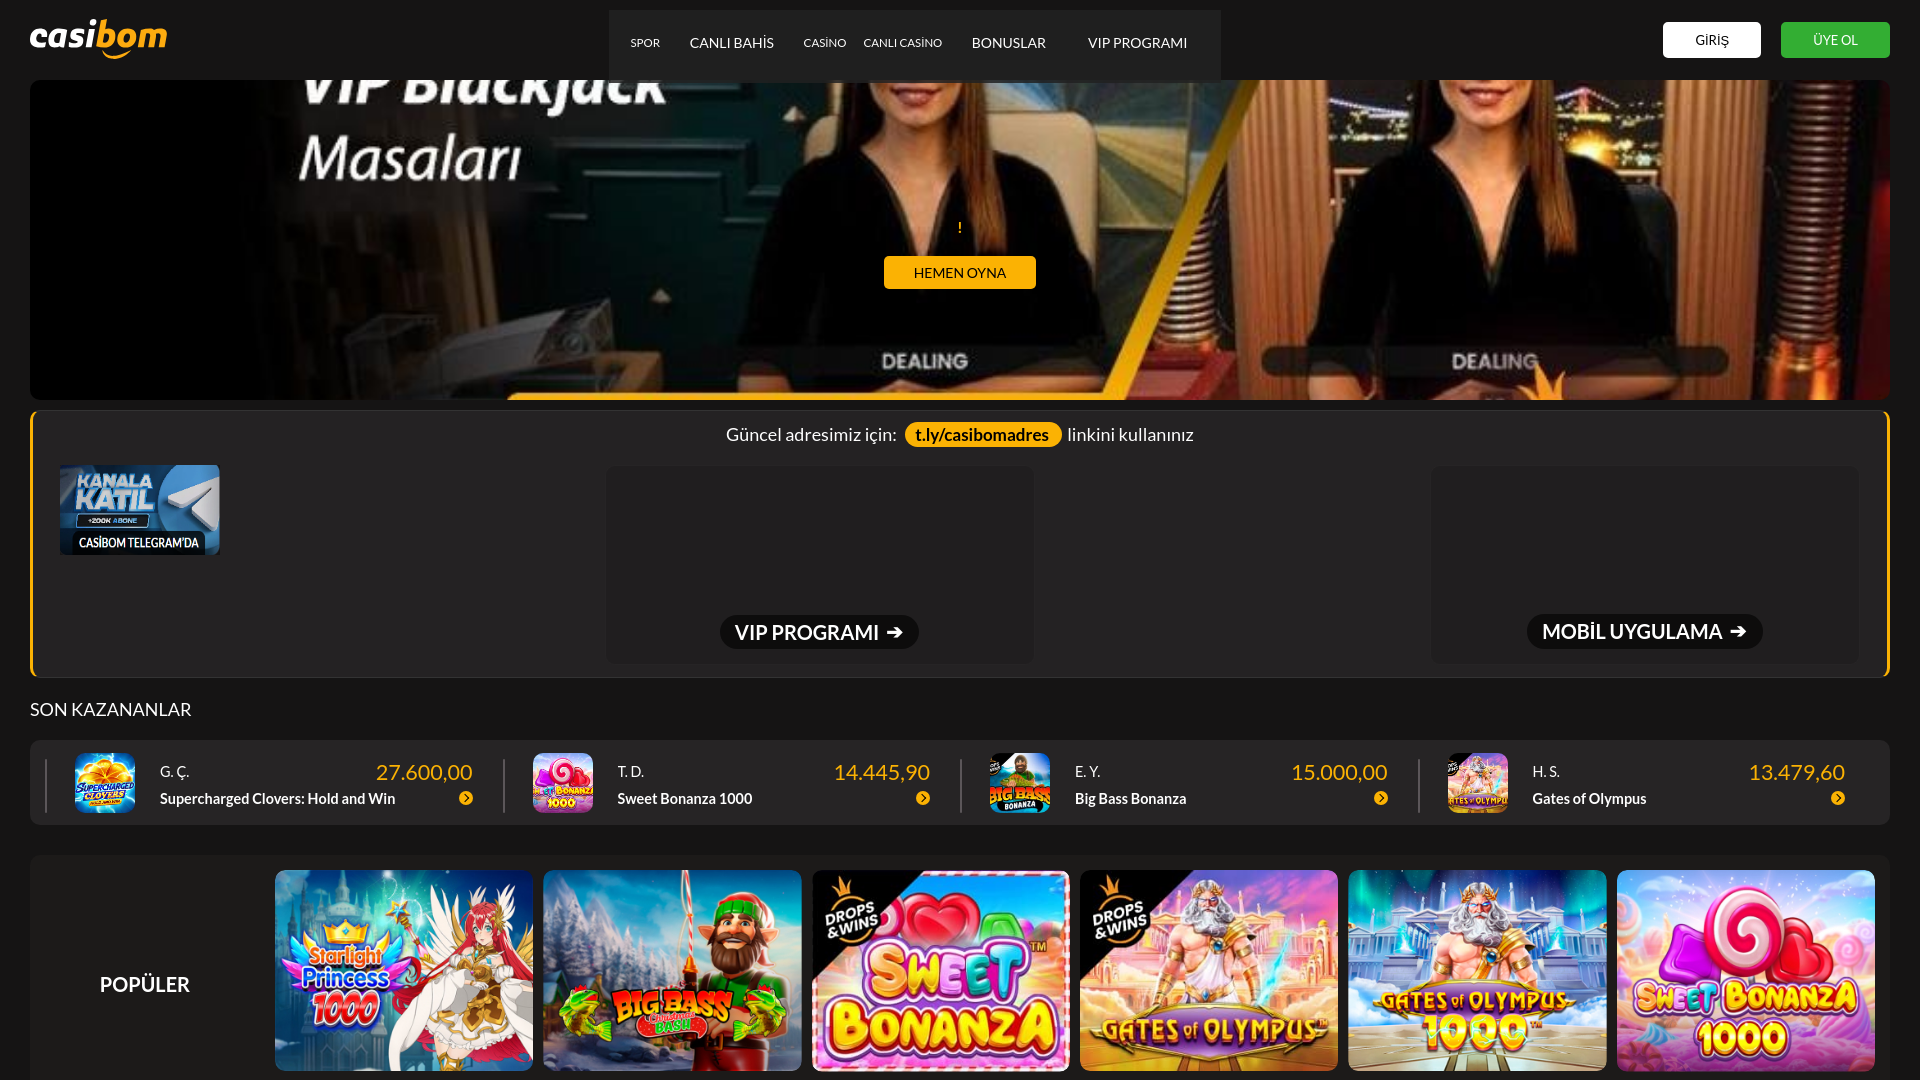
Task: Click the VIP Blackjack Masaları banner image
Action: coord(959,240)
